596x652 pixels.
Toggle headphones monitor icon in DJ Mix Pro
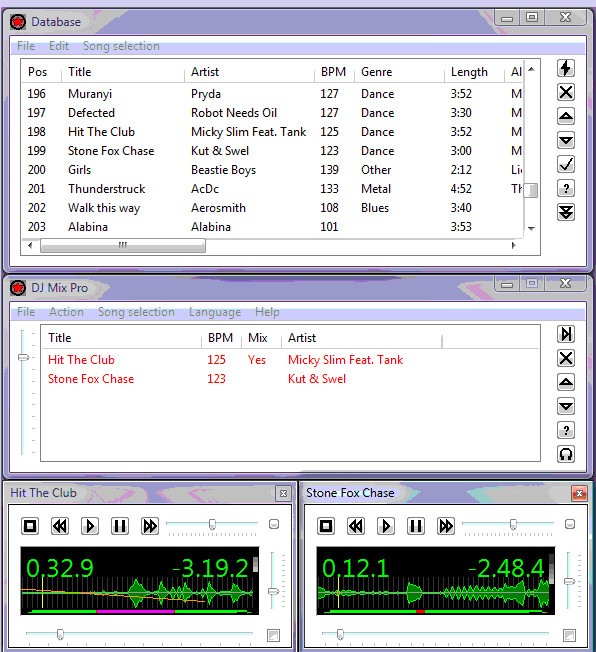coord(566,454)
